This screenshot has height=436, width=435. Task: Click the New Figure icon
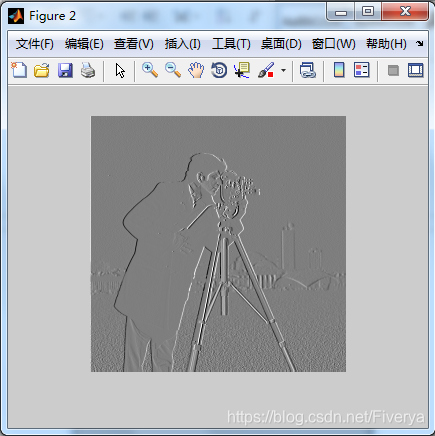(x=19, y=70)
